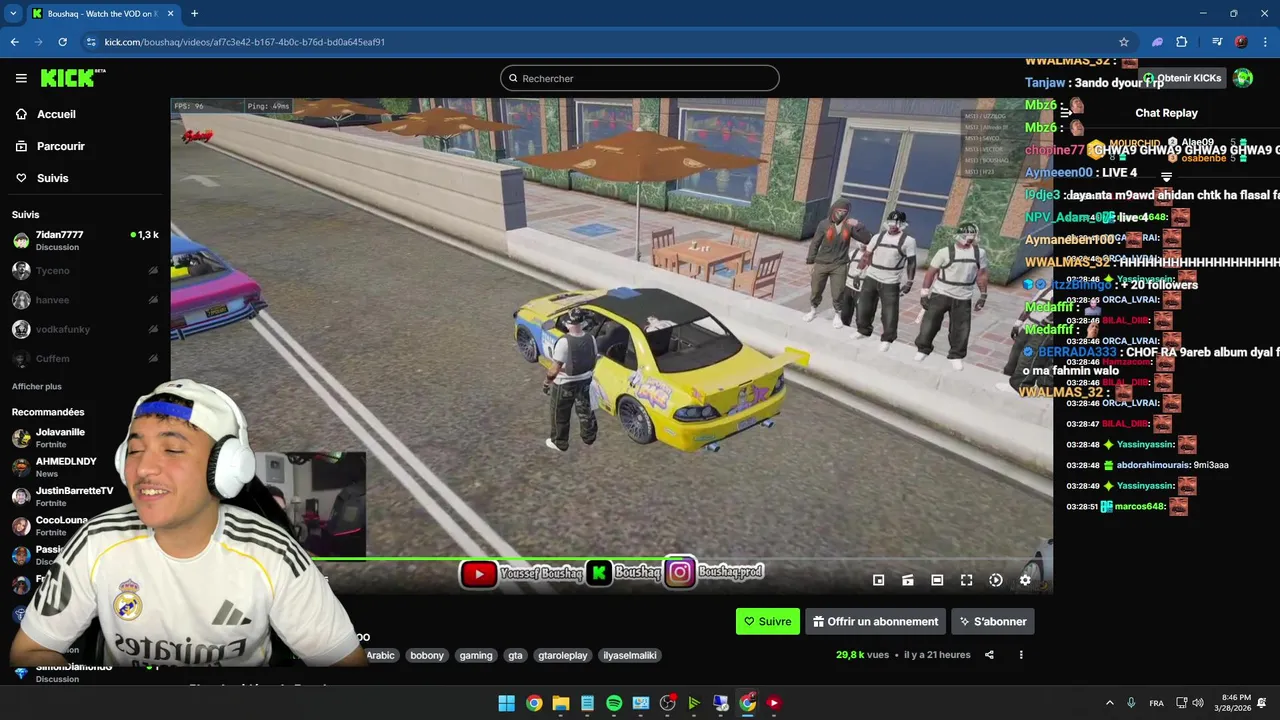Open Chrome three-dot menu
The height and width of the screenshot is (720, 1280).
pos(1265,42)
